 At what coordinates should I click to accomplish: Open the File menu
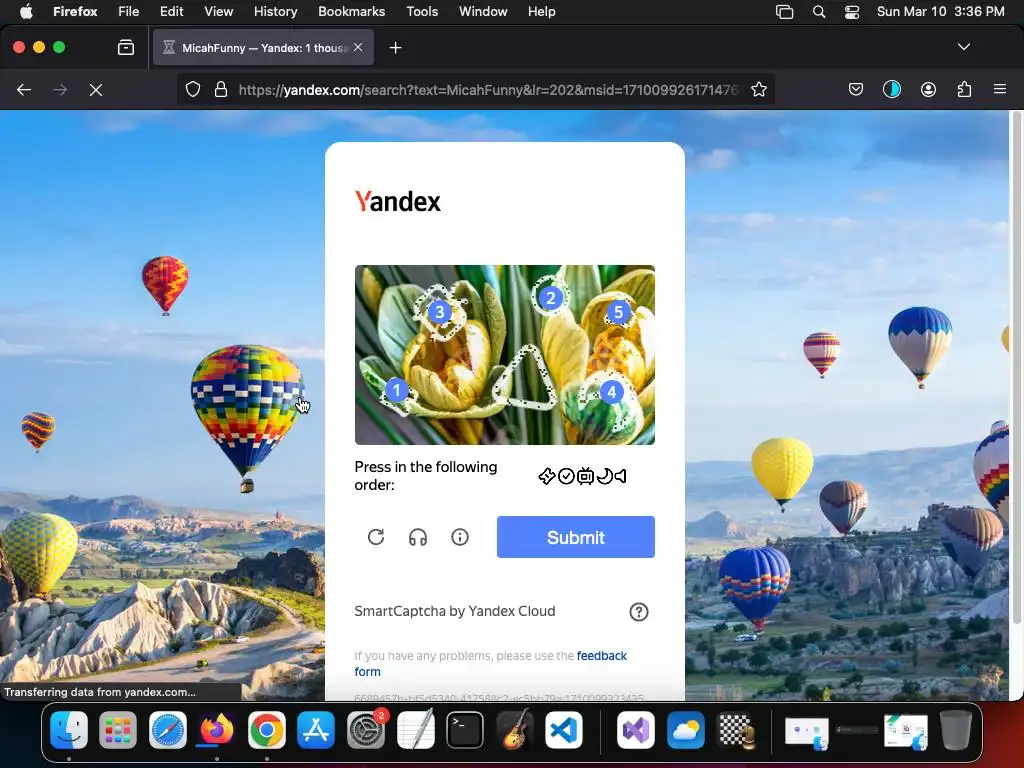pos(129,11)
